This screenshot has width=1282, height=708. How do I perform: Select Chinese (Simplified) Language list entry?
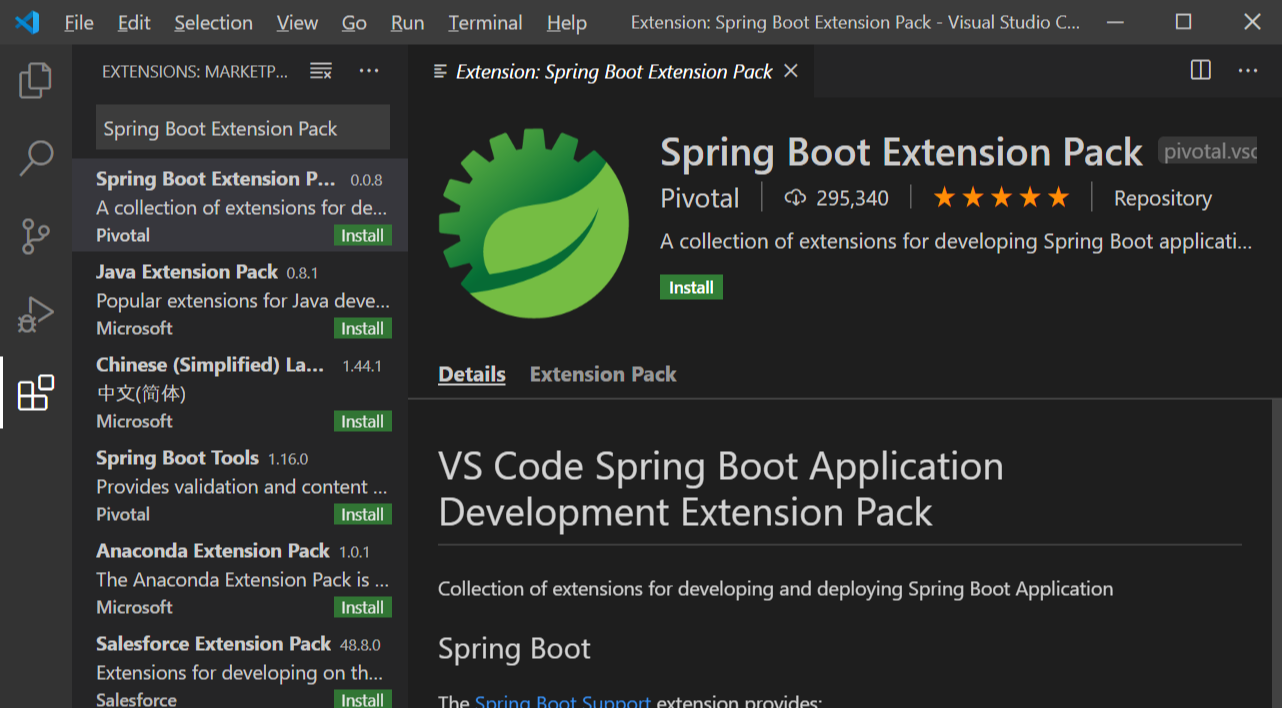pyautogui.click(x=240, y=391)
